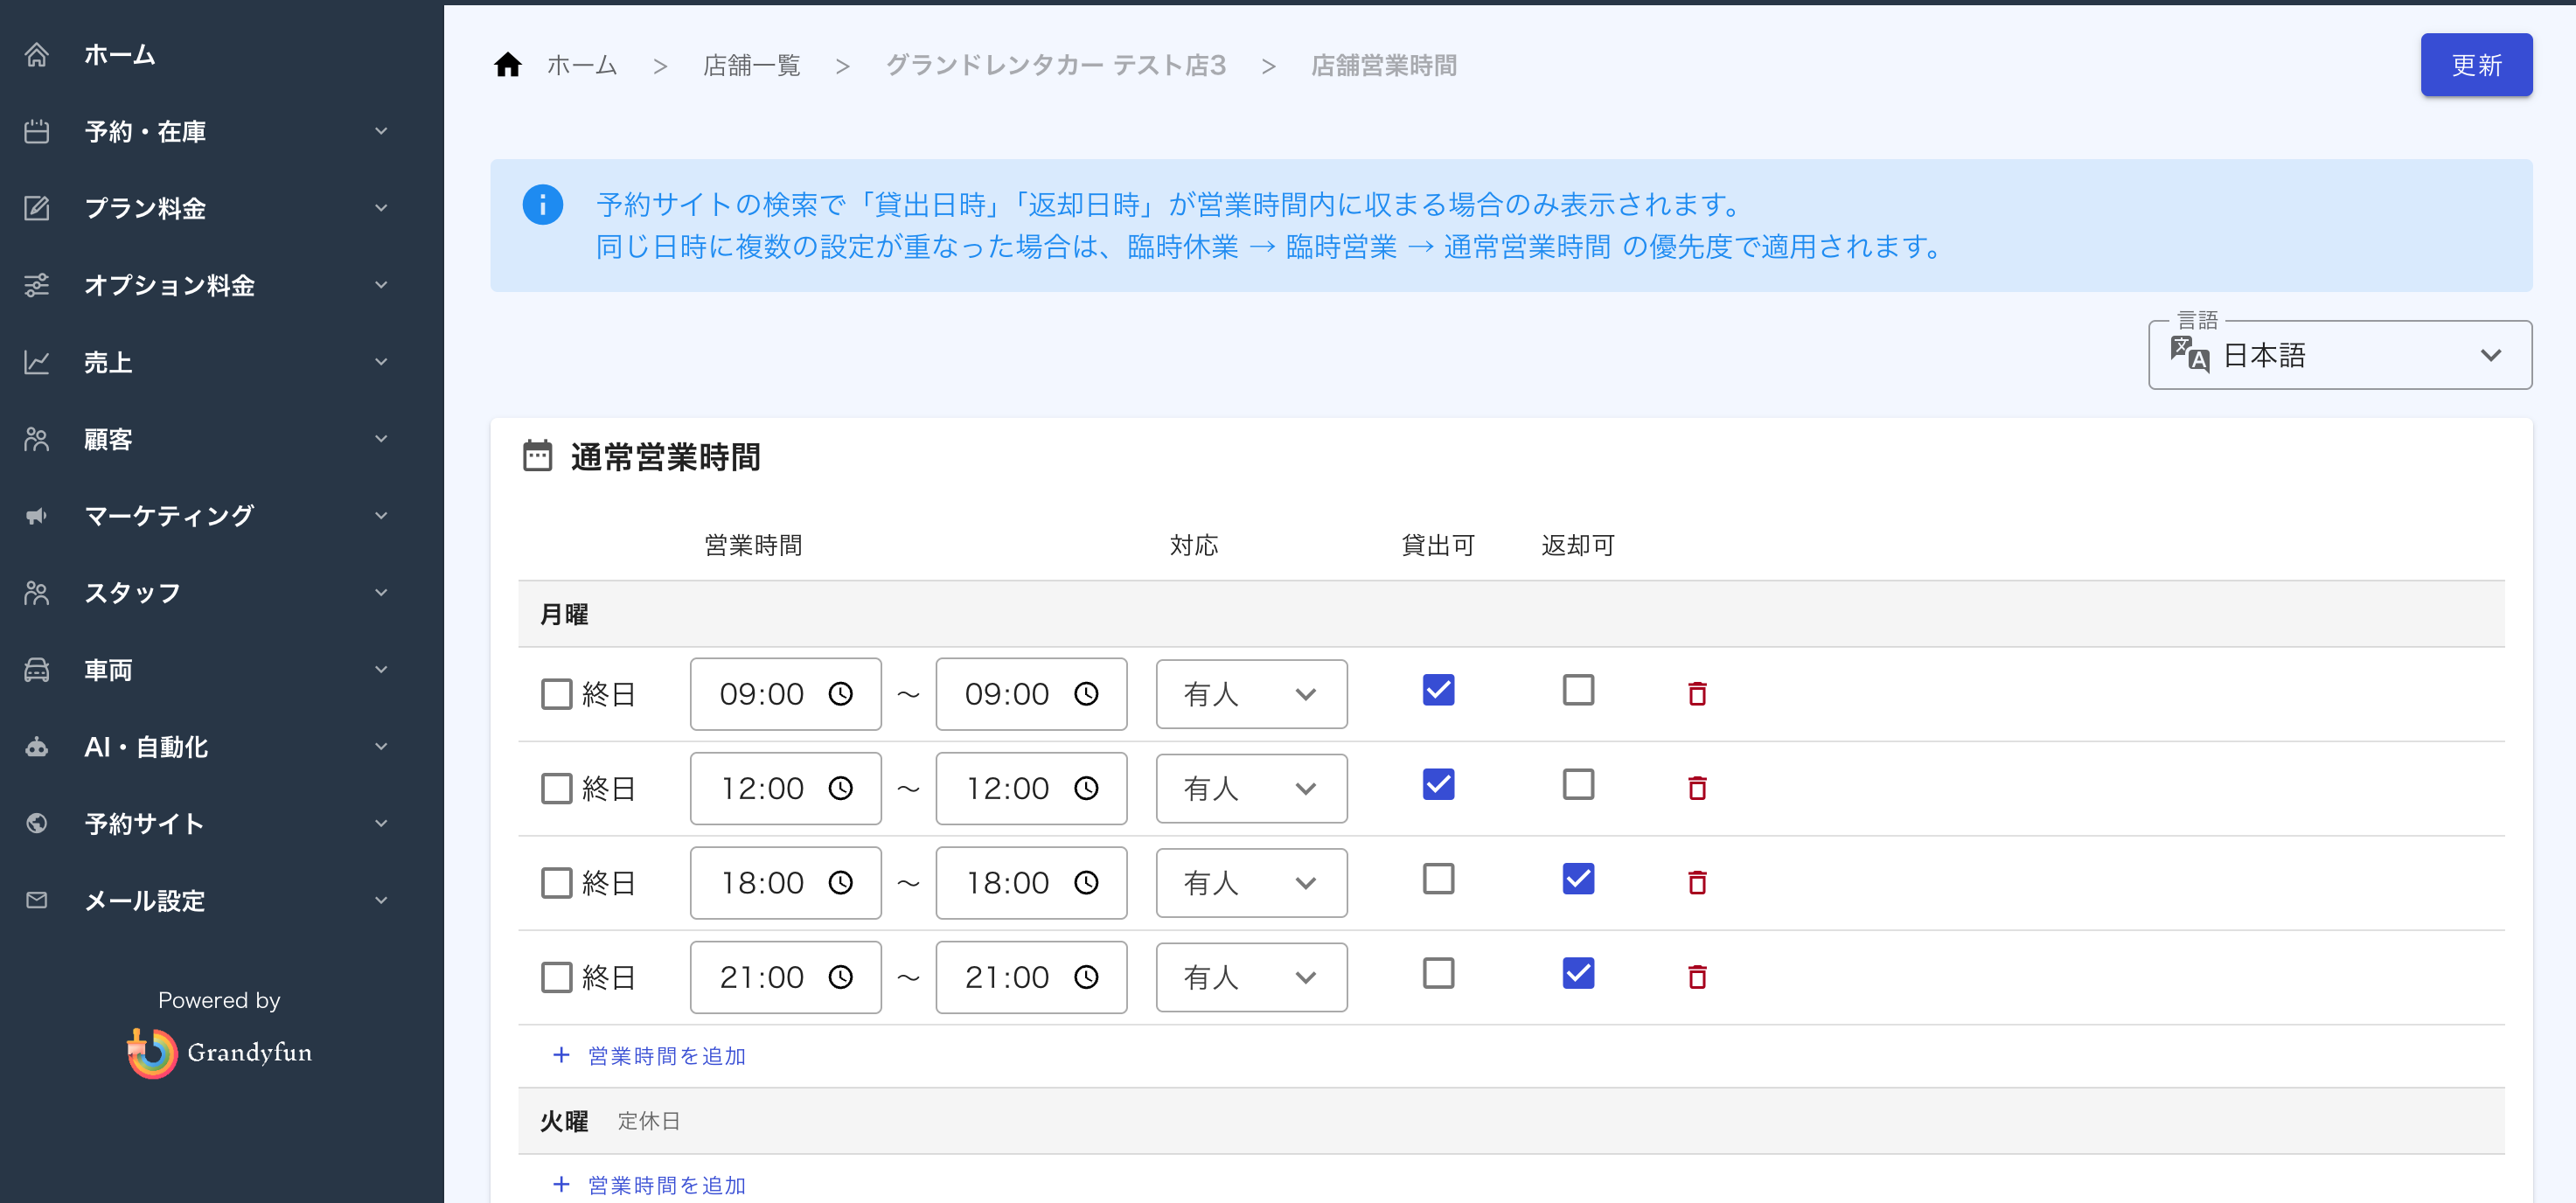This screenshot has width=2576, height=1203.
Task: Go to ホーム via breadcrumb link
Action: (x=582, y=65)
